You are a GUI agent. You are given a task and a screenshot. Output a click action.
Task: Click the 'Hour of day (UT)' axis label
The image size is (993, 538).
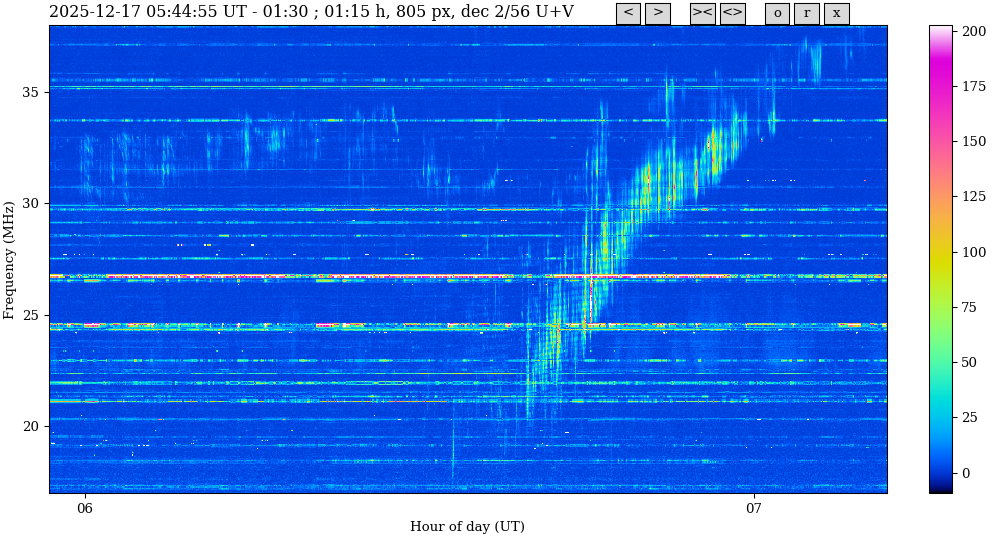point(467,527)
